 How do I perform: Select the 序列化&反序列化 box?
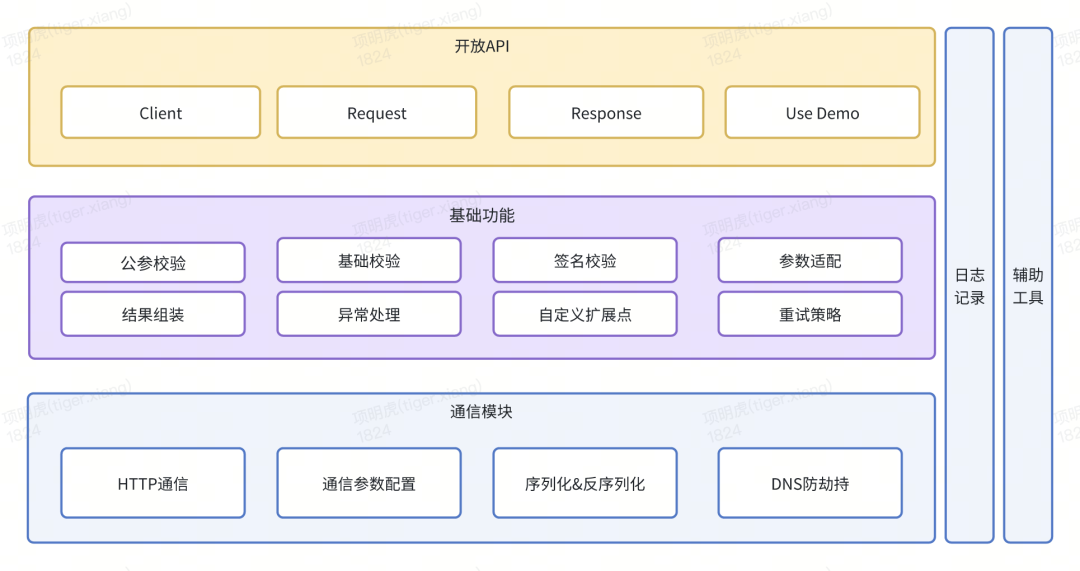tap(585, 483)
